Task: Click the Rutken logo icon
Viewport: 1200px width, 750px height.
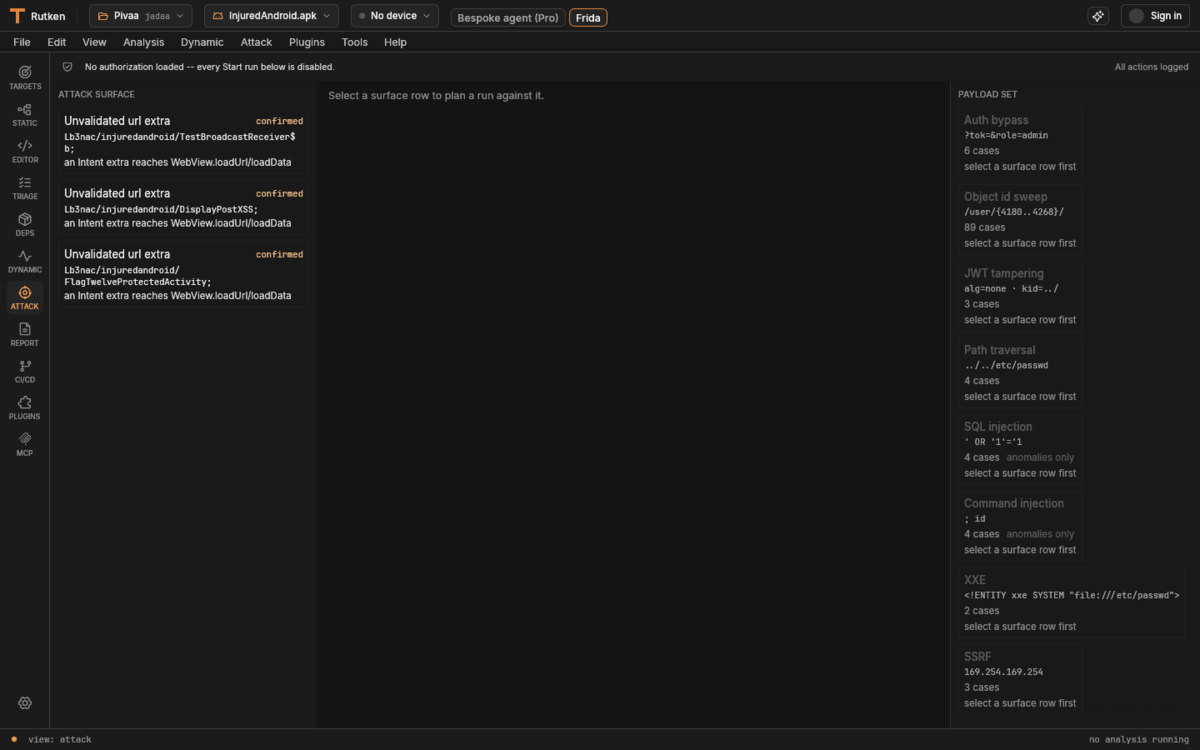Action: 17,16
